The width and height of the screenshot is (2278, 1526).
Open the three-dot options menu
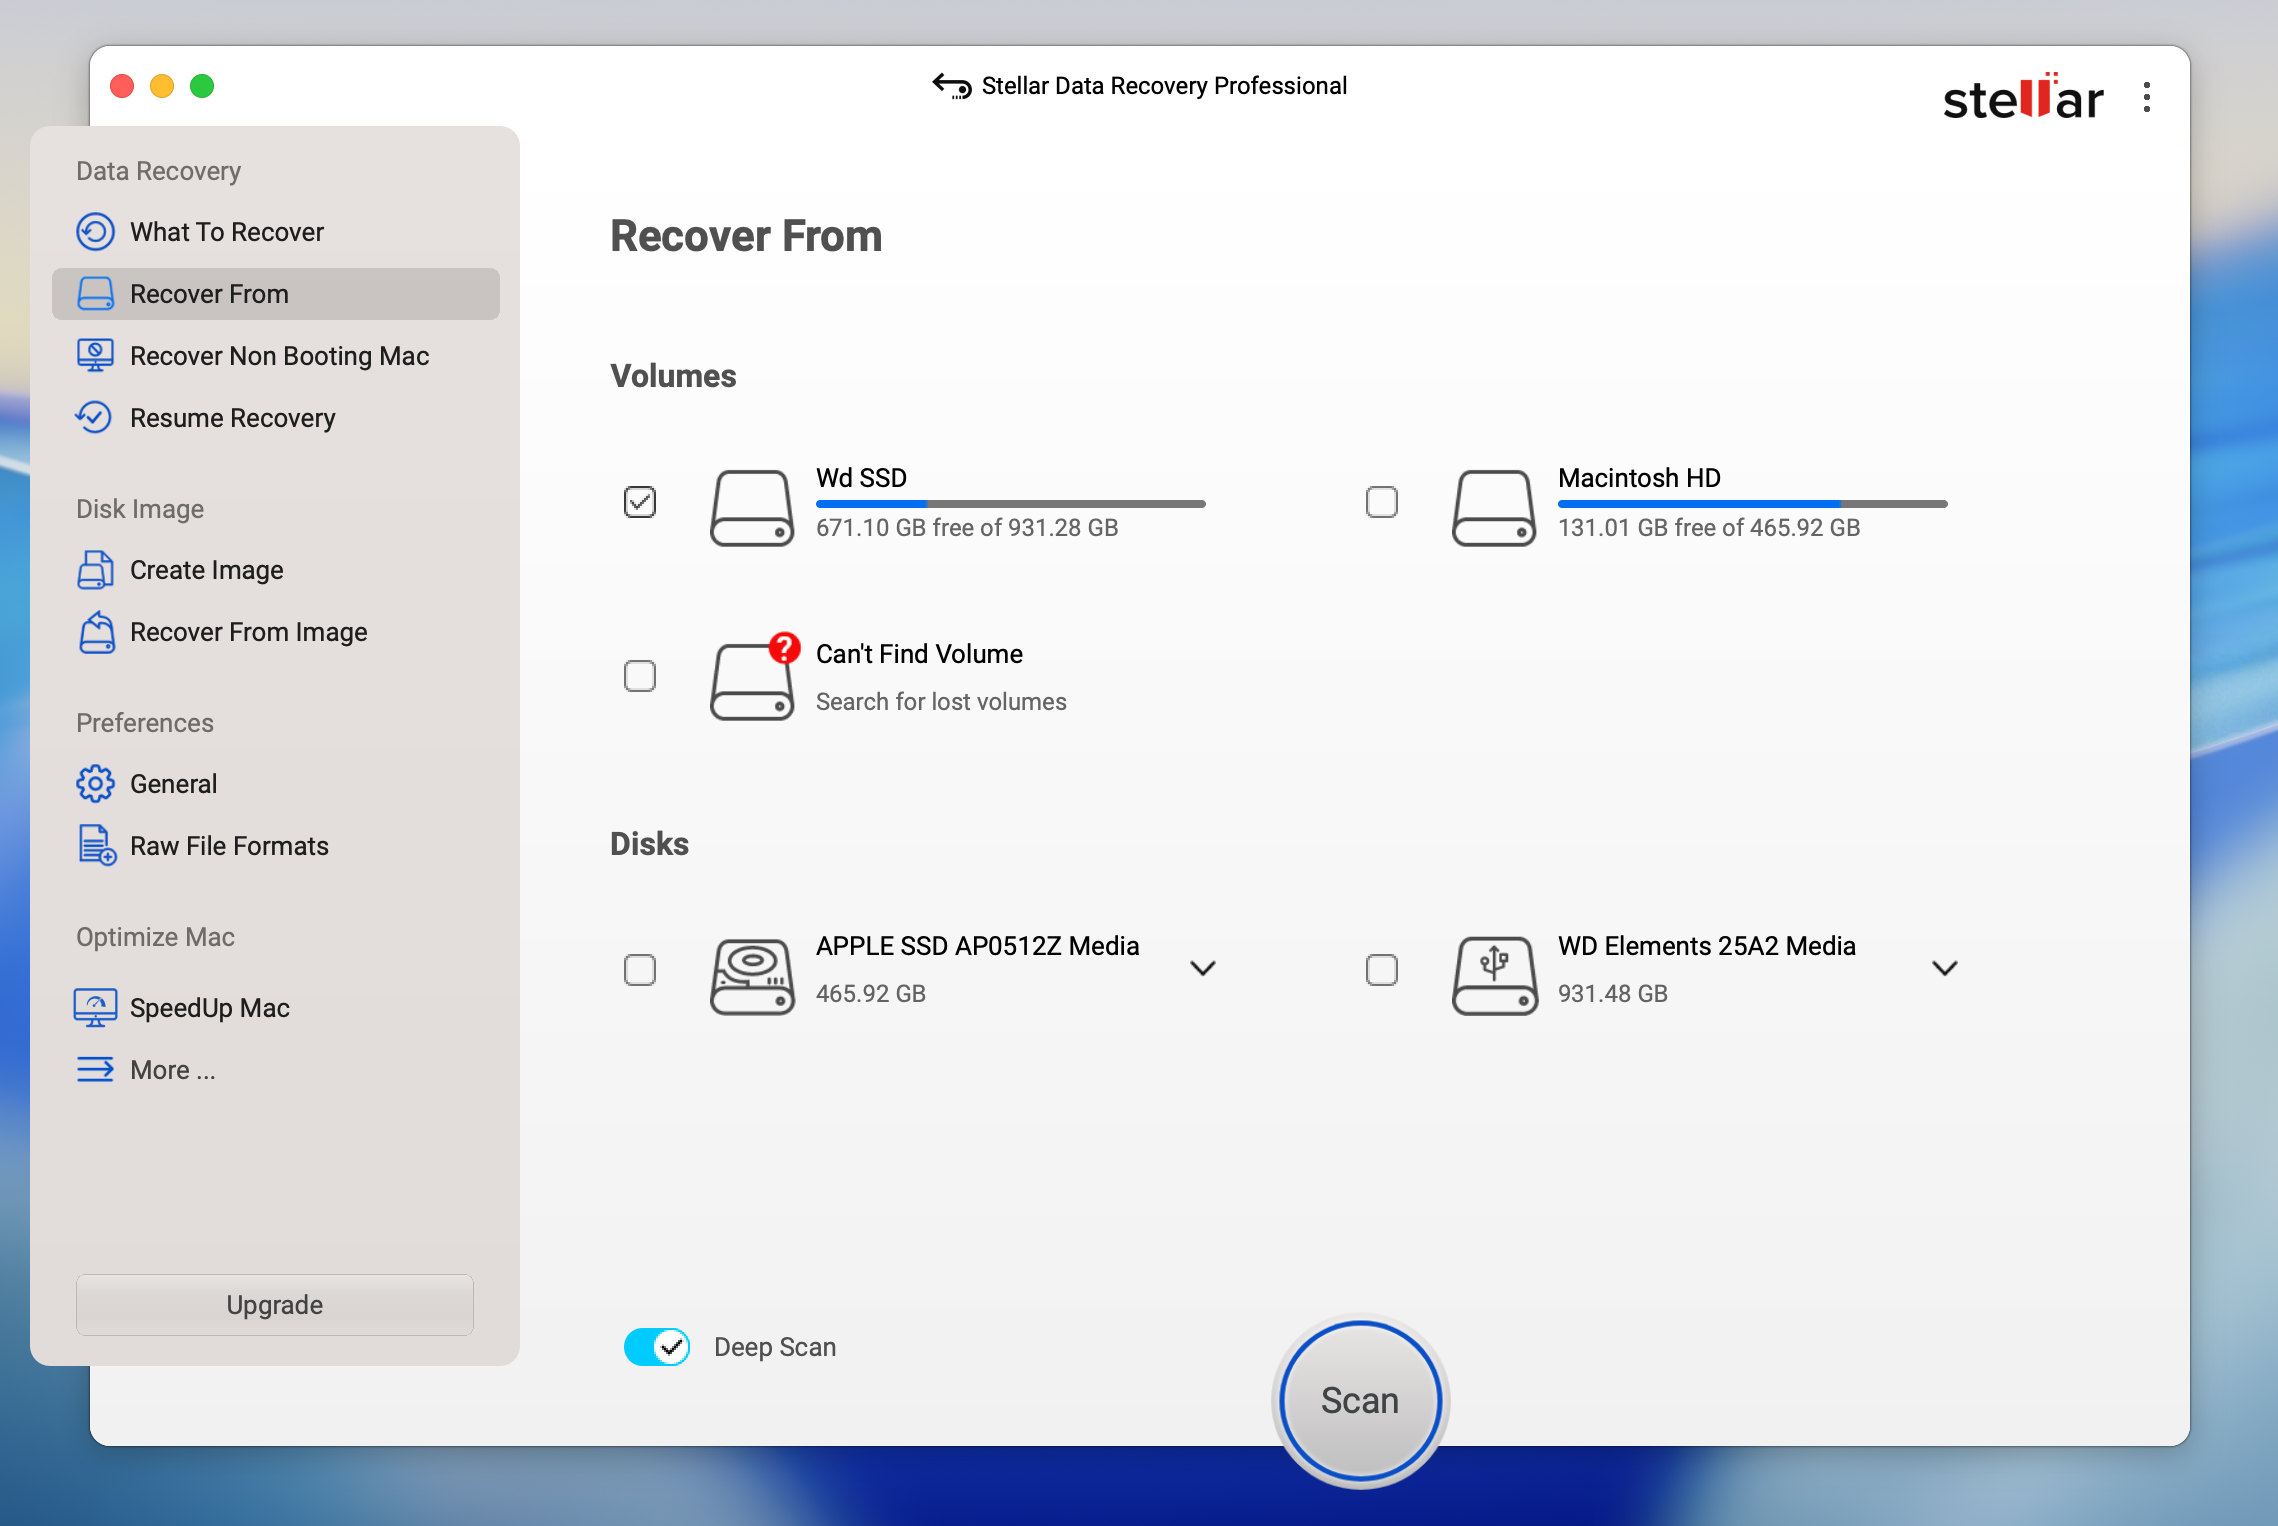[x=2147, y=98]
